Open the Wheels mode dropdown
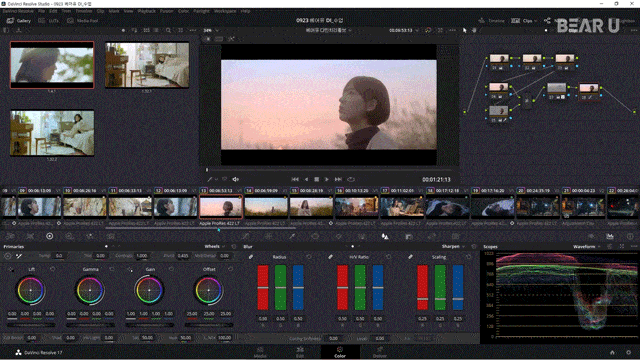This screenshot has height=360, width=640. (x=215, y=247)
